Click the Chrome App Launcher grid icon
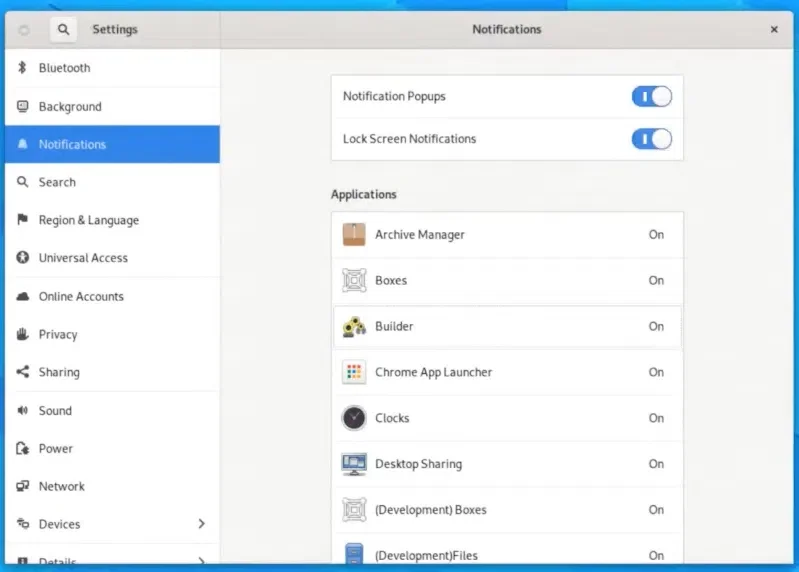This screenshot has width=799, height=572. [x=354, y=372]
